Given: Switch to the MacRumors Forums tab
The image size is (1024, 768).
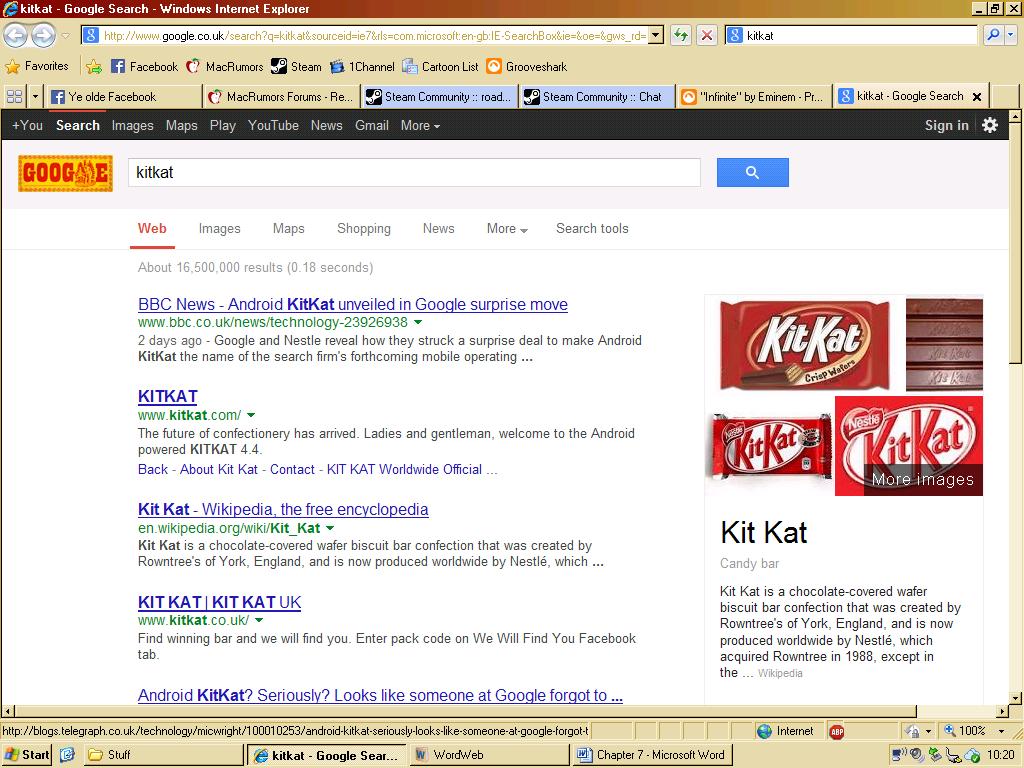Looking at the screenshot, I should tap(281, 97).
